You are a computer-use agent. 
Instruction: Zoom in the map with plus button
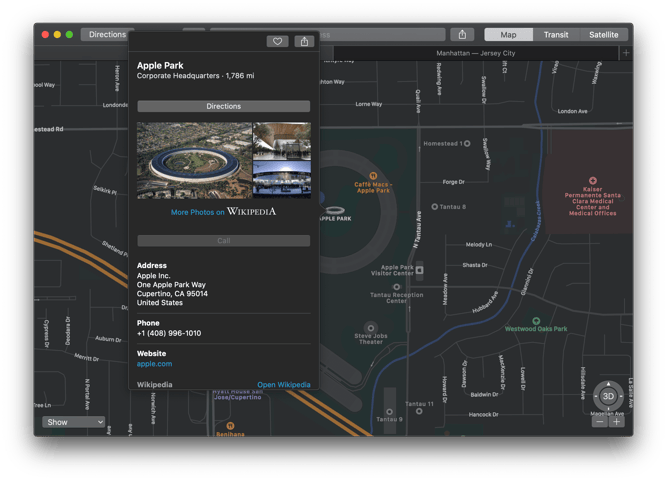[x=616, y=422]
